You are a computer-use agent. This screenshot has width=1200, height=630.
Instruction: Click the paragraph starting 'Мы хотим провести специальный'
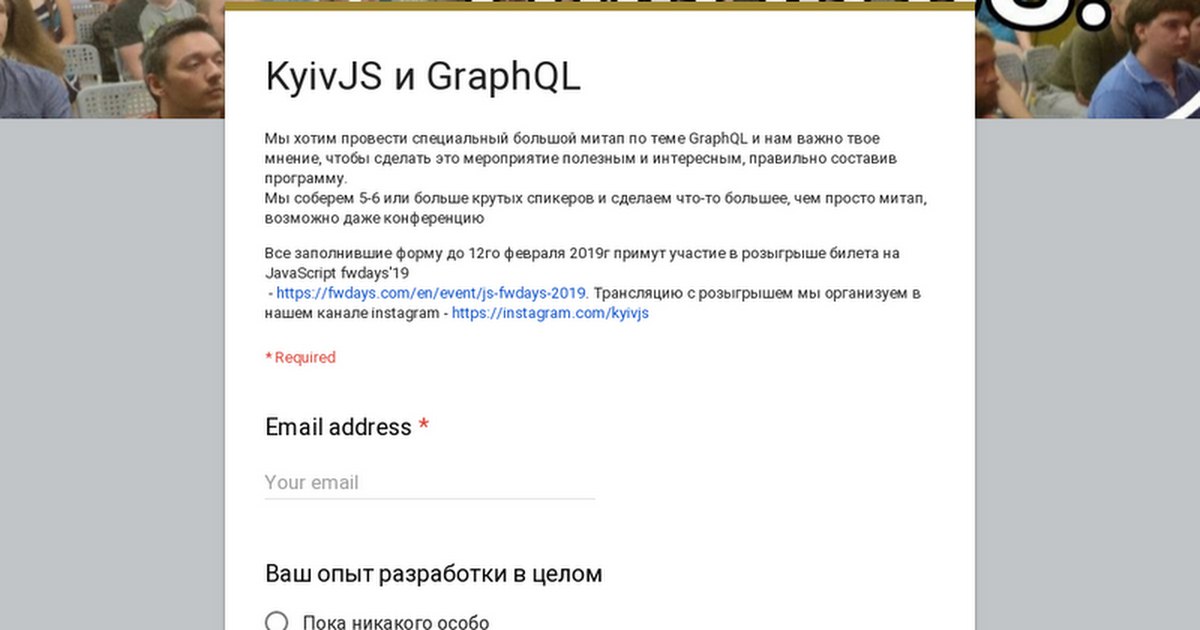coord(597,178)
